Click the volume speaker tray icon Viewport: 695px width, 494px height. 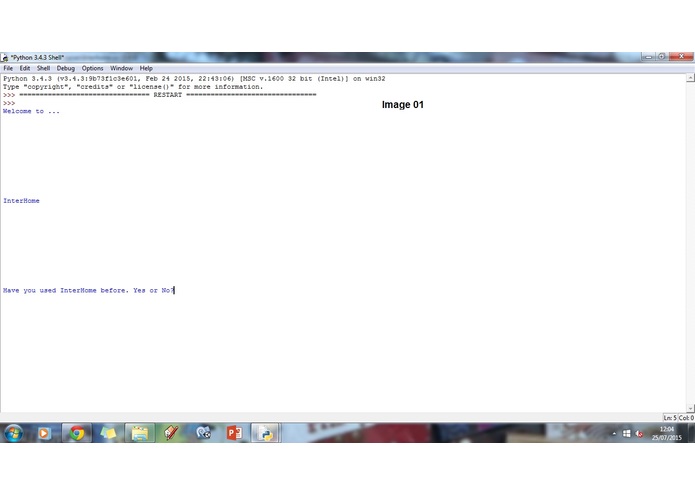639,434
